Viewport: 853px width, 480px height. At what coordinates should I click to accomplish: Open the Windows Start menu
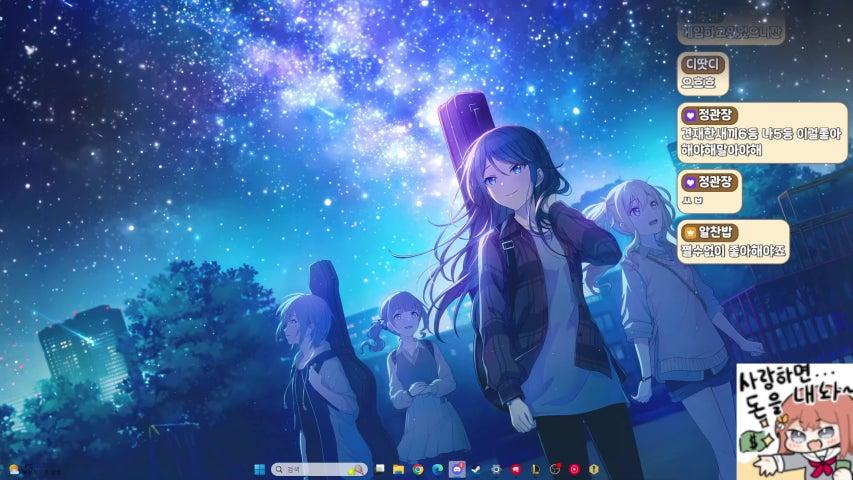259,469
